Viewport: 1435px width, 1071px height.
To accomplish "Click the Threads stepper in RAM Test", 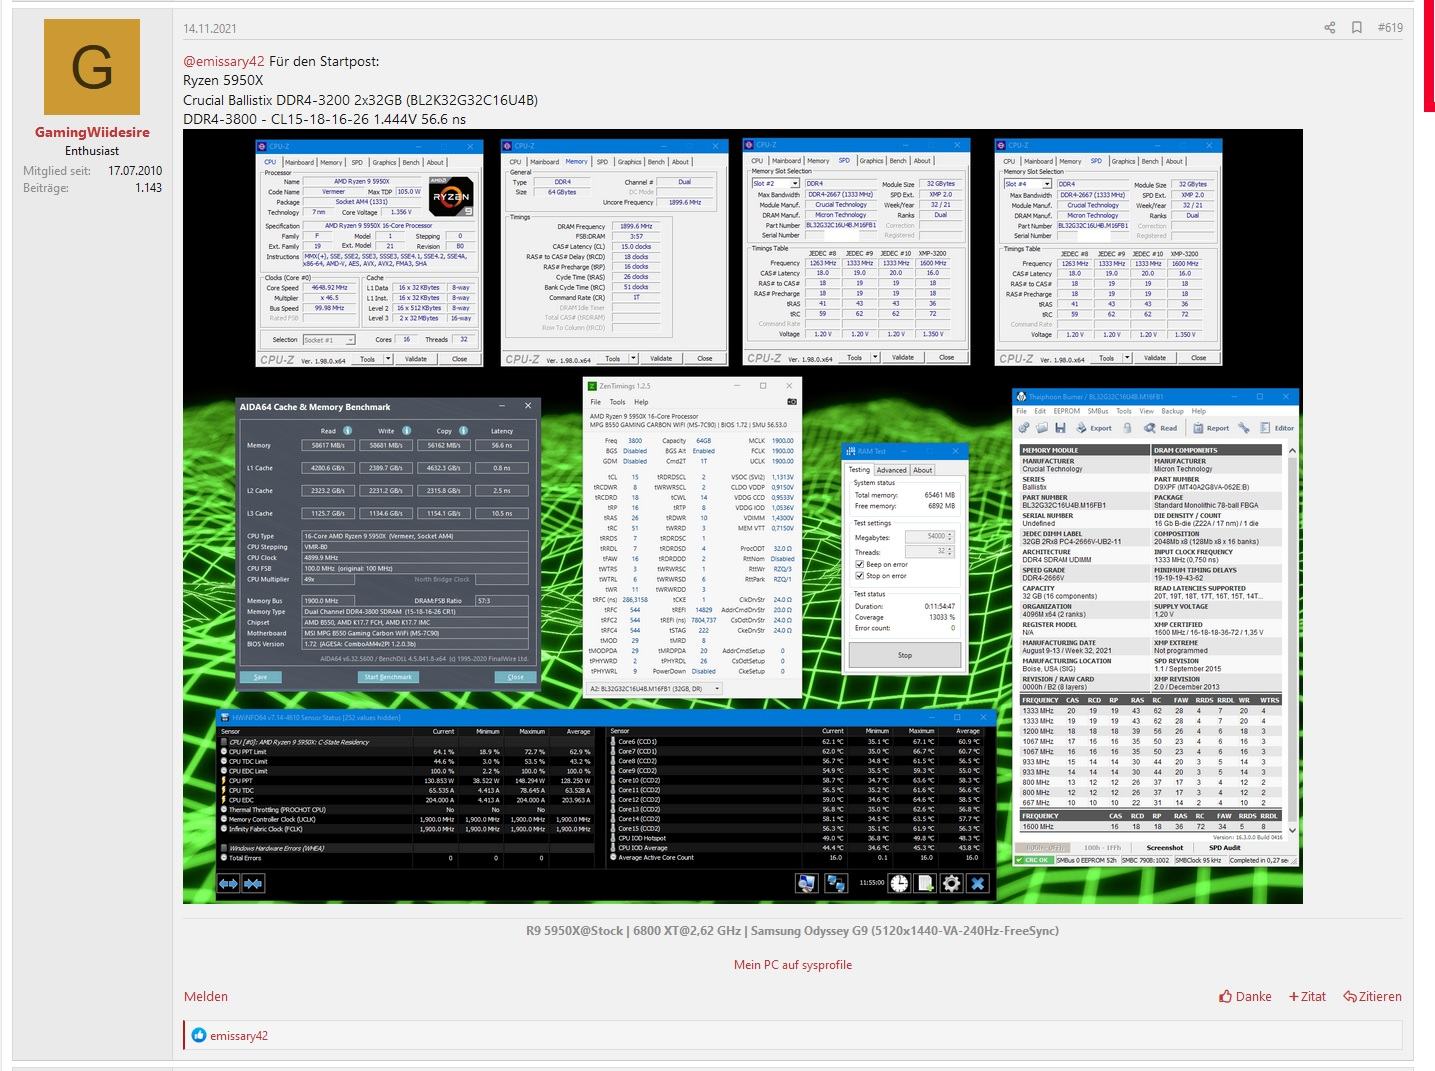I will 949,551.
